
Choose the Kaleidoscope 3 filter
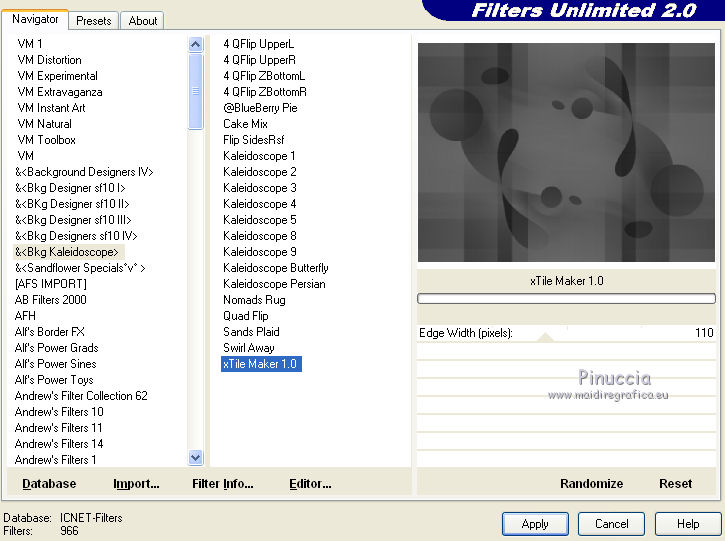coord(259,188)
